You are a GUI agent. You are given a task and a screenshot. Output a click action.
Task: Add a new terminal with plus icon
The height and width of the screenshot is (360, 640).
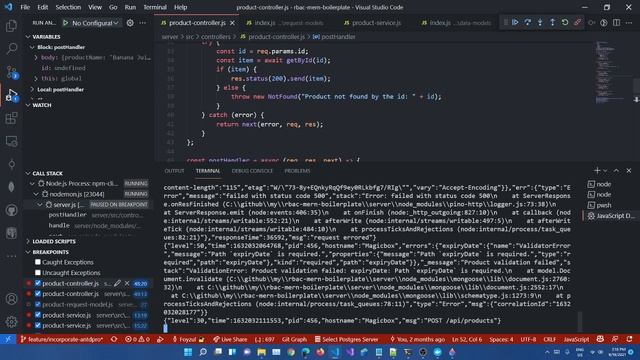point(597,171)
